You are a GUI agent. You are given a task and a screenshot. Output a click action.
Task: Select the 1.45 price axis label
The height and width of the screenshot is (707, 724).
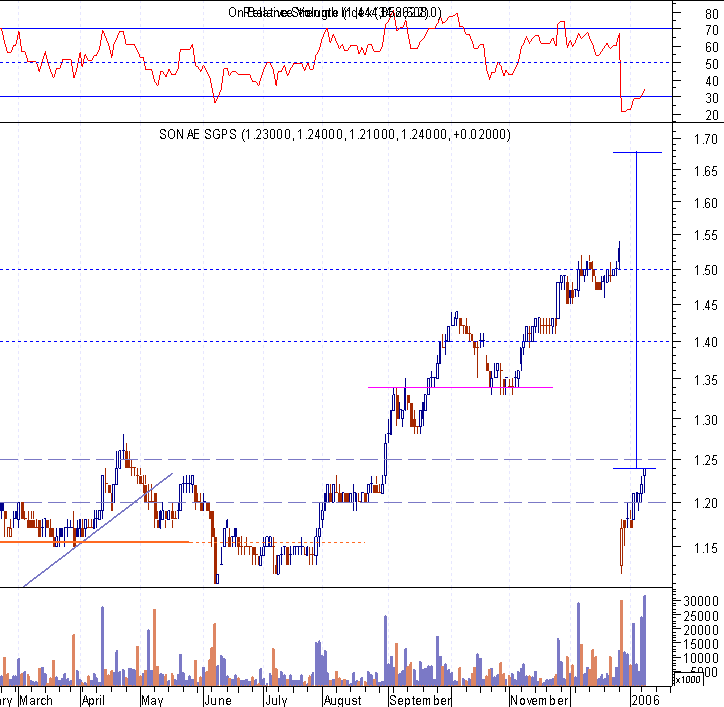click(x=706, y=305)
